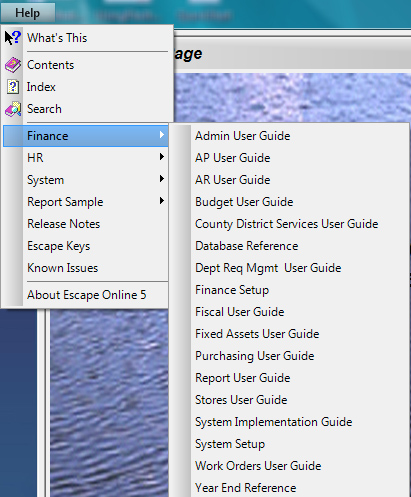Image resolution: width=411 pixels, height=497 pixels.
Task: Open the Admin User Guide
Action: [x=290, y=136]
